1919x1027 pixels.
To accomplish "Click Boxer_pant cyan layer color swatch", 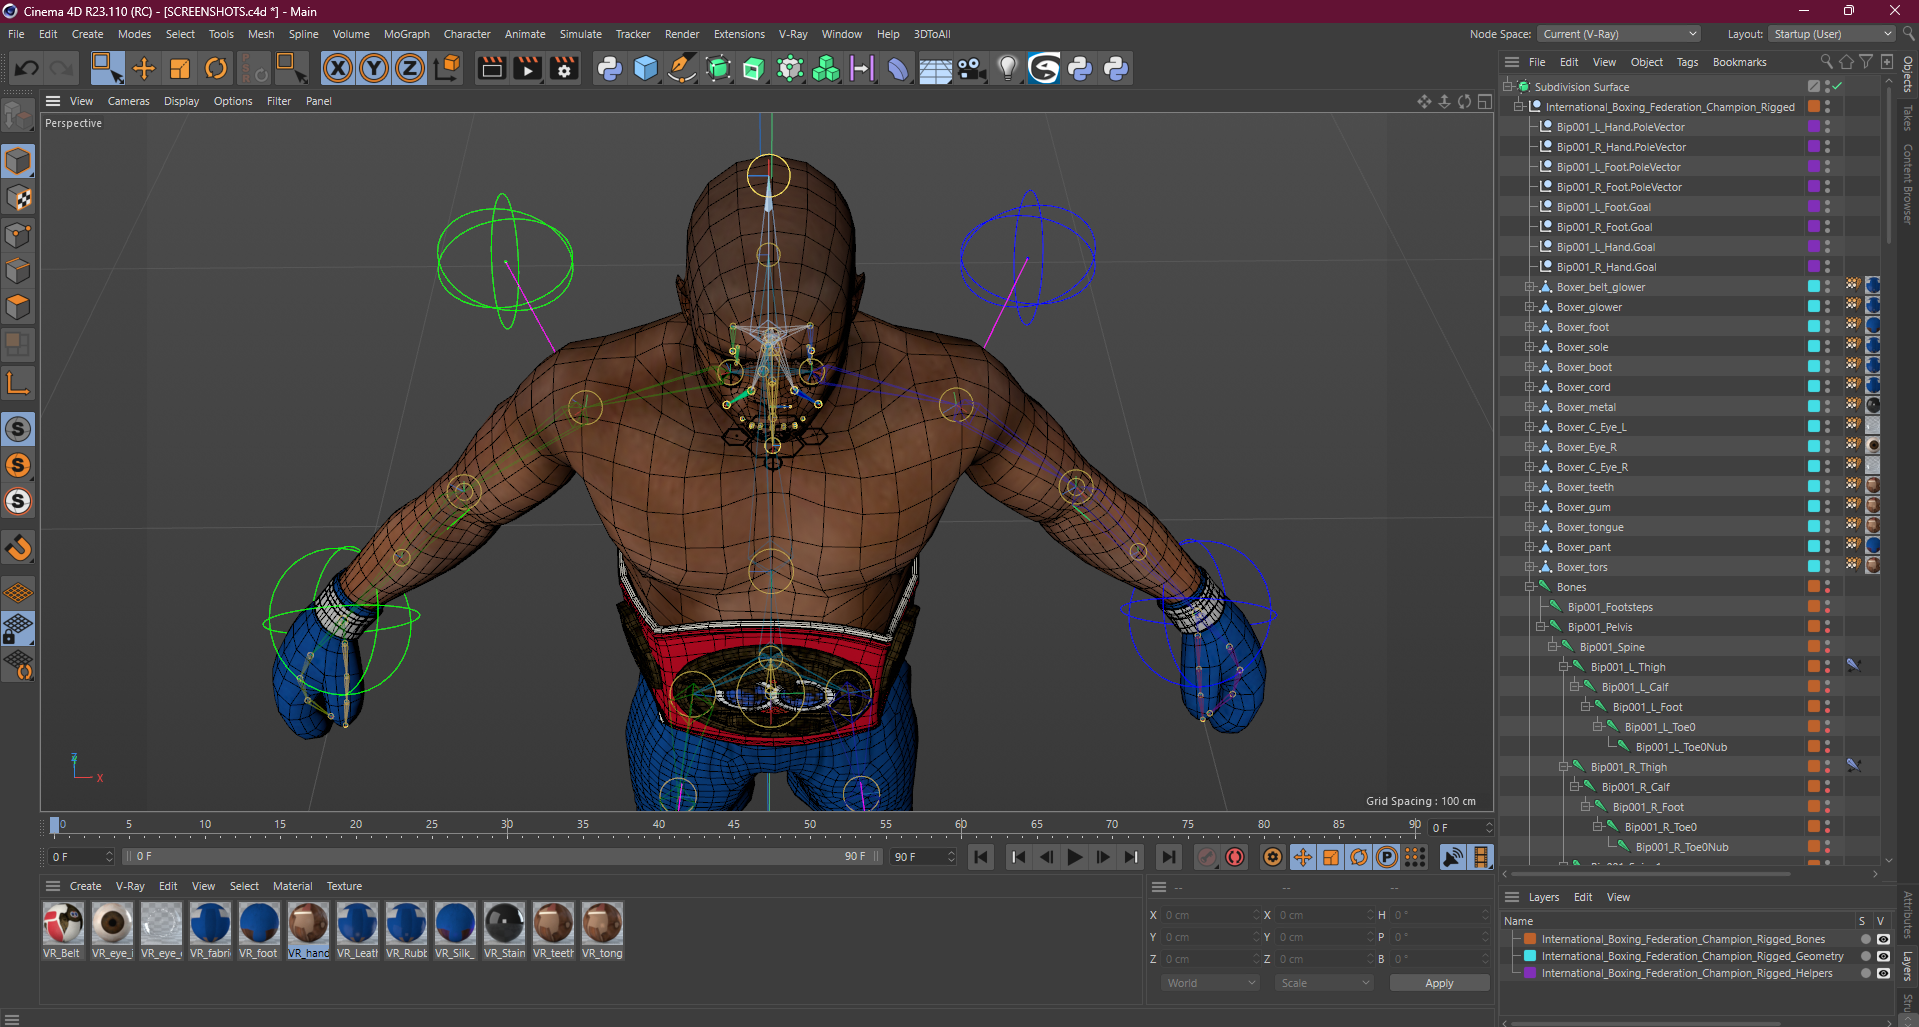I will pyautogui.click(x=1813, y=547).
